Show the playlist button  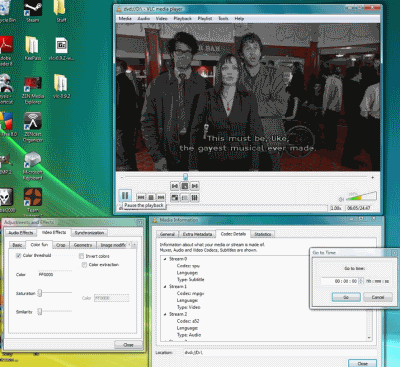pos(185,198)
